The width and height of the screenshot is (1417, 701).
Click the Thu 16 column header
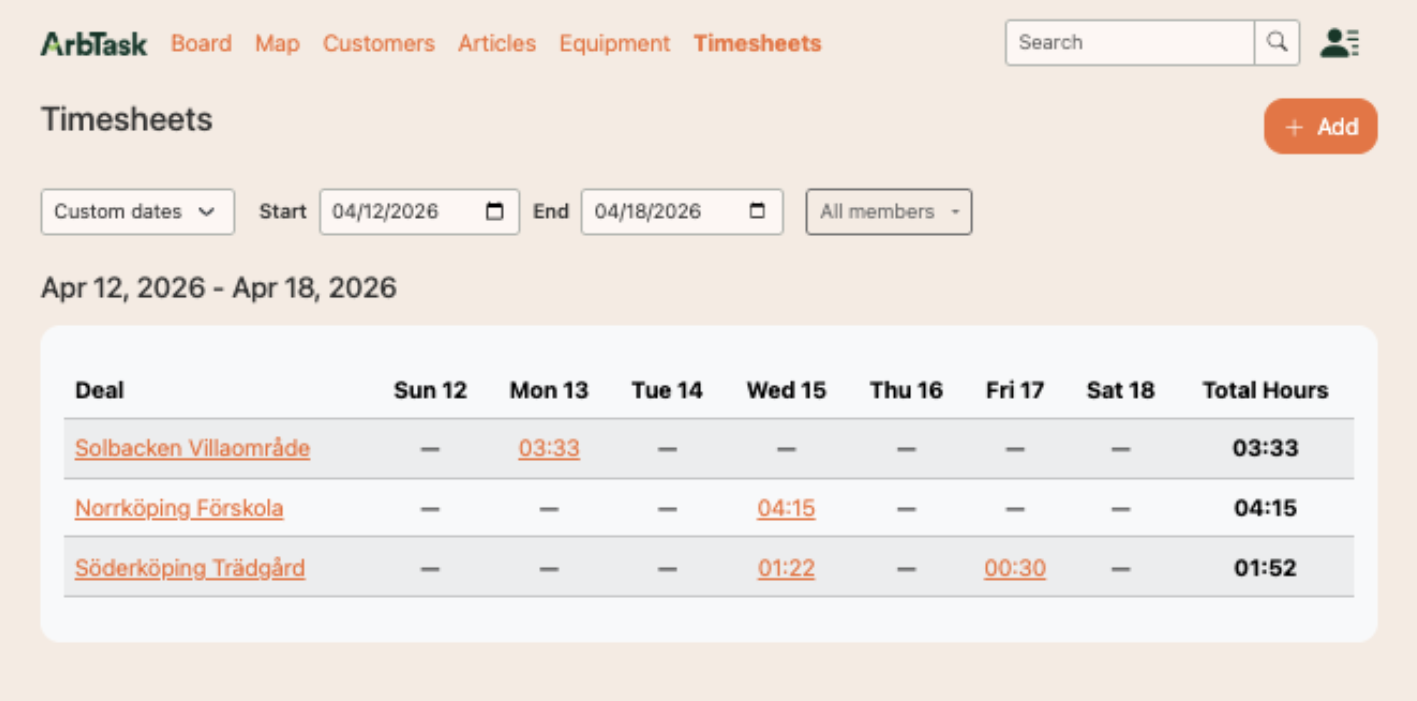click(x=906, y=390)
